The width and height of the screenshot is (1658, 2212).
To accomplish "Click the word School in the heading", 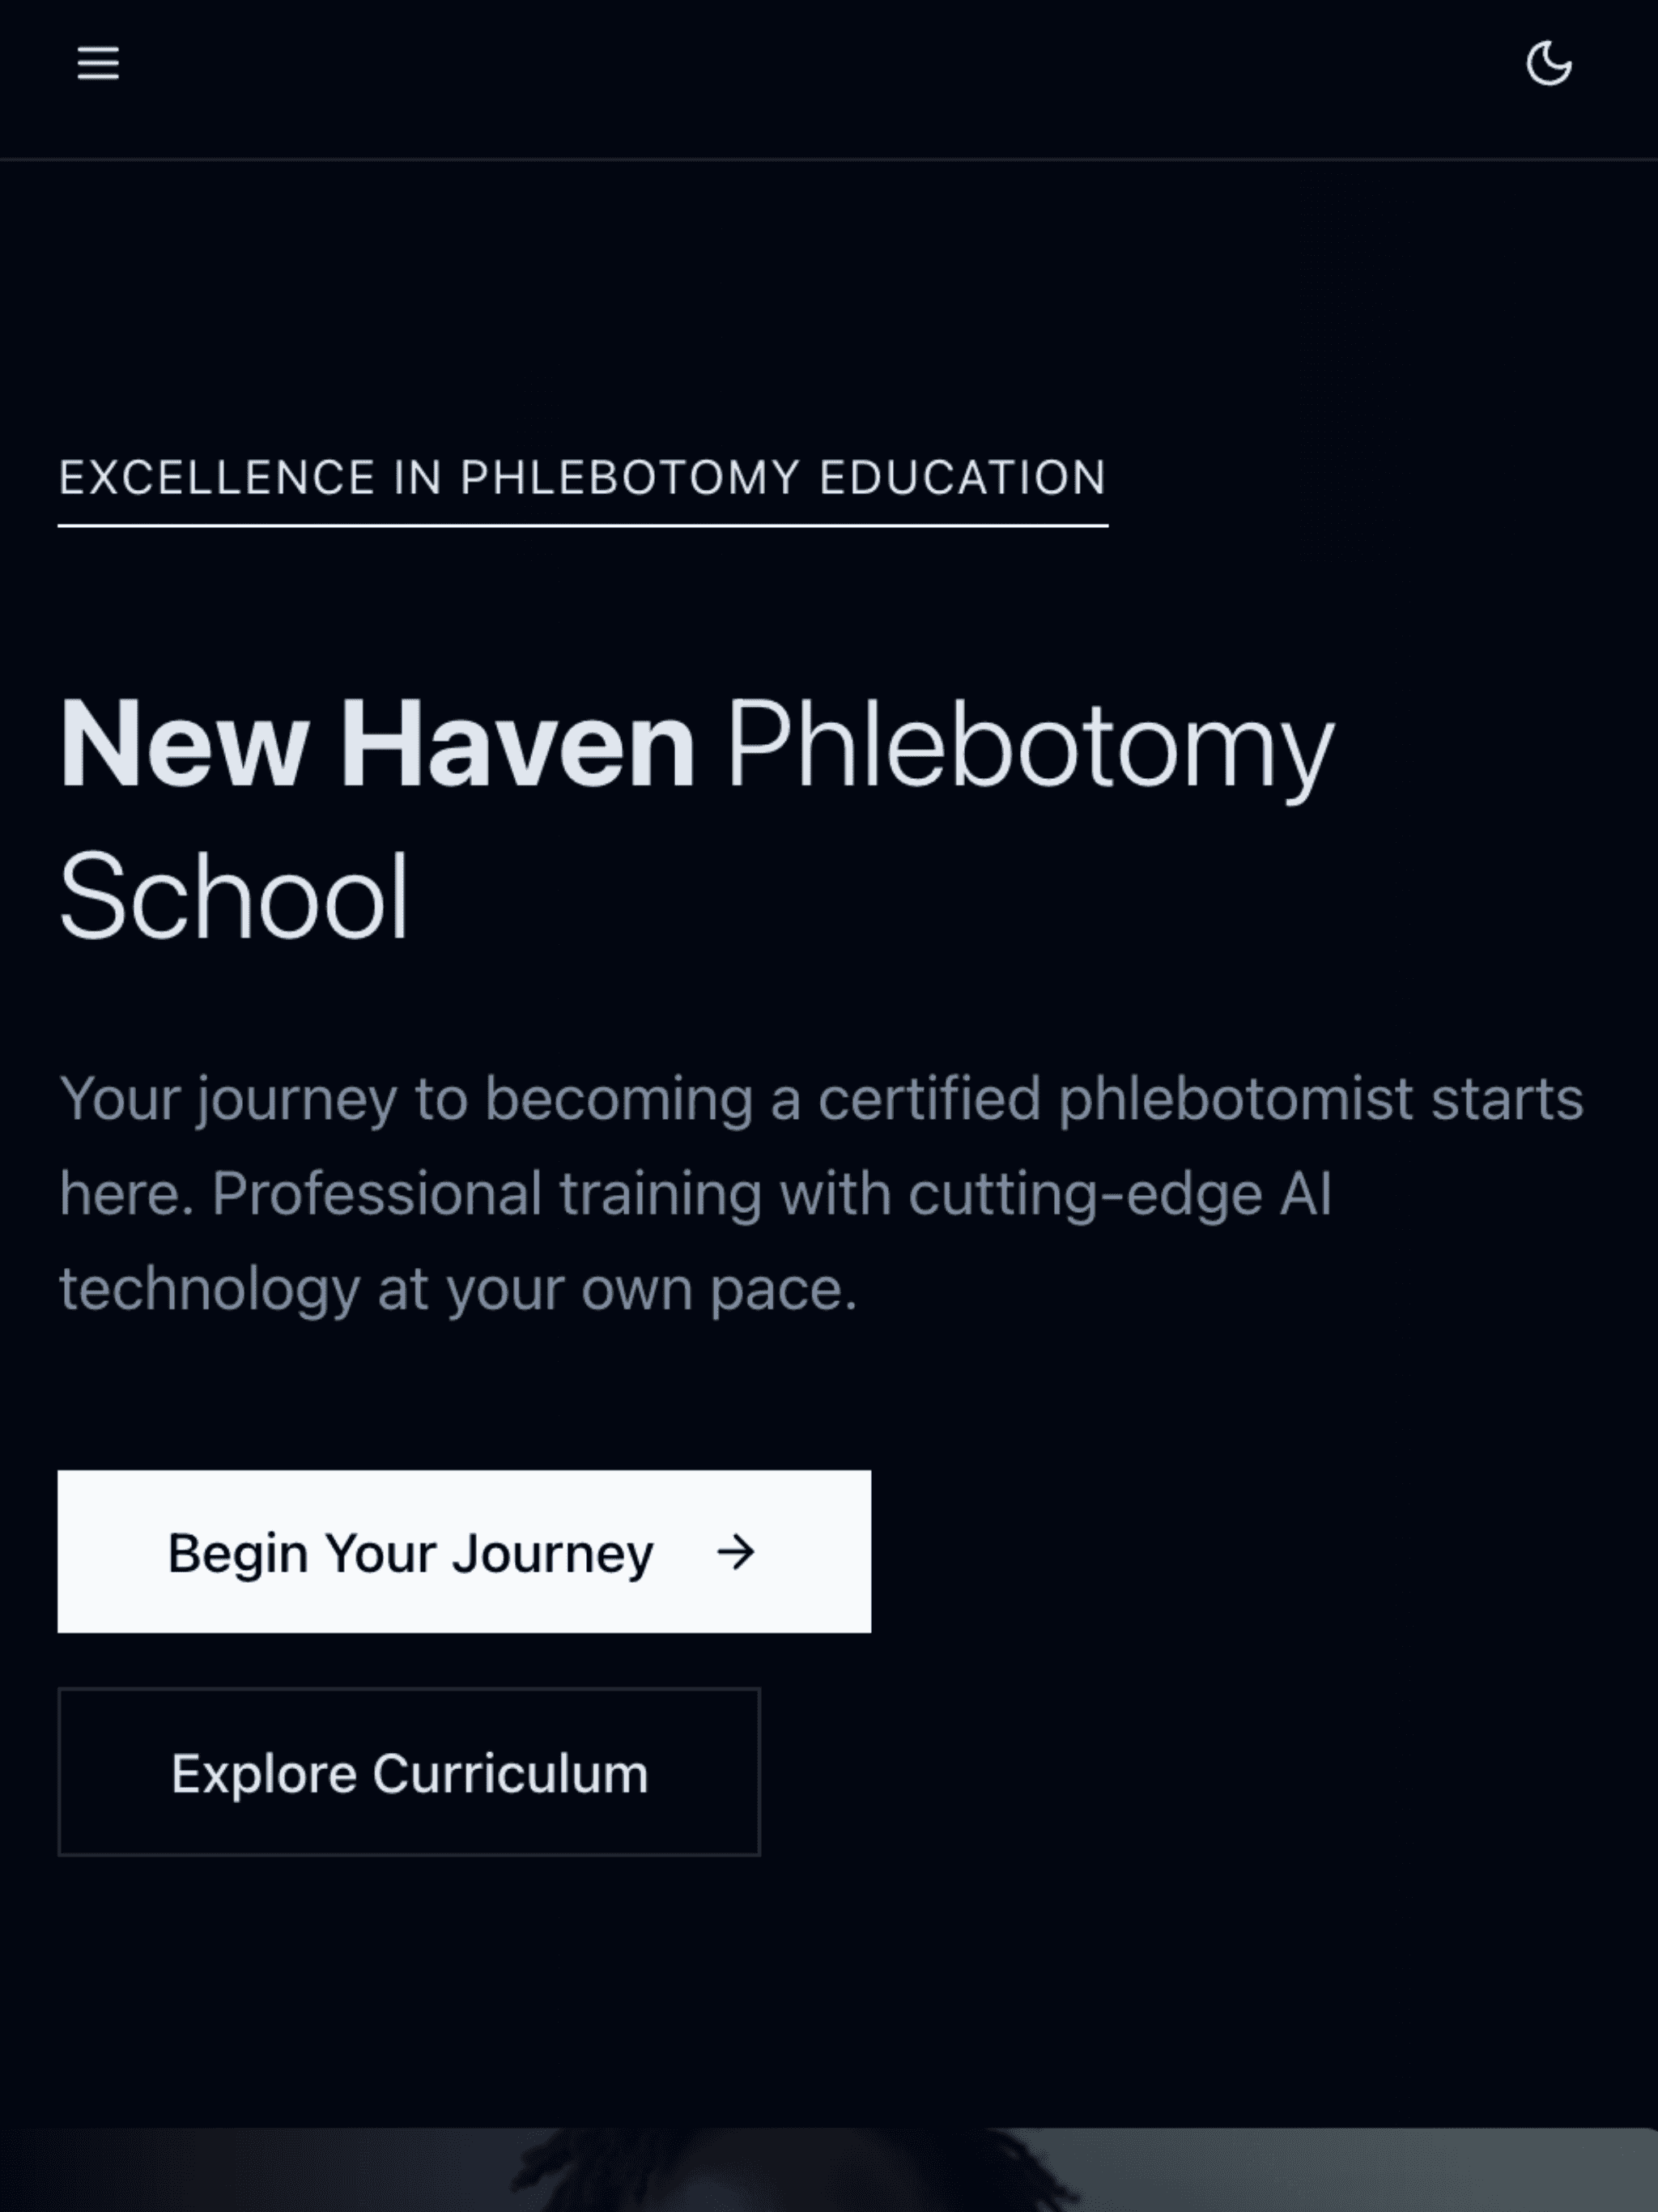I will pos(234,898).
